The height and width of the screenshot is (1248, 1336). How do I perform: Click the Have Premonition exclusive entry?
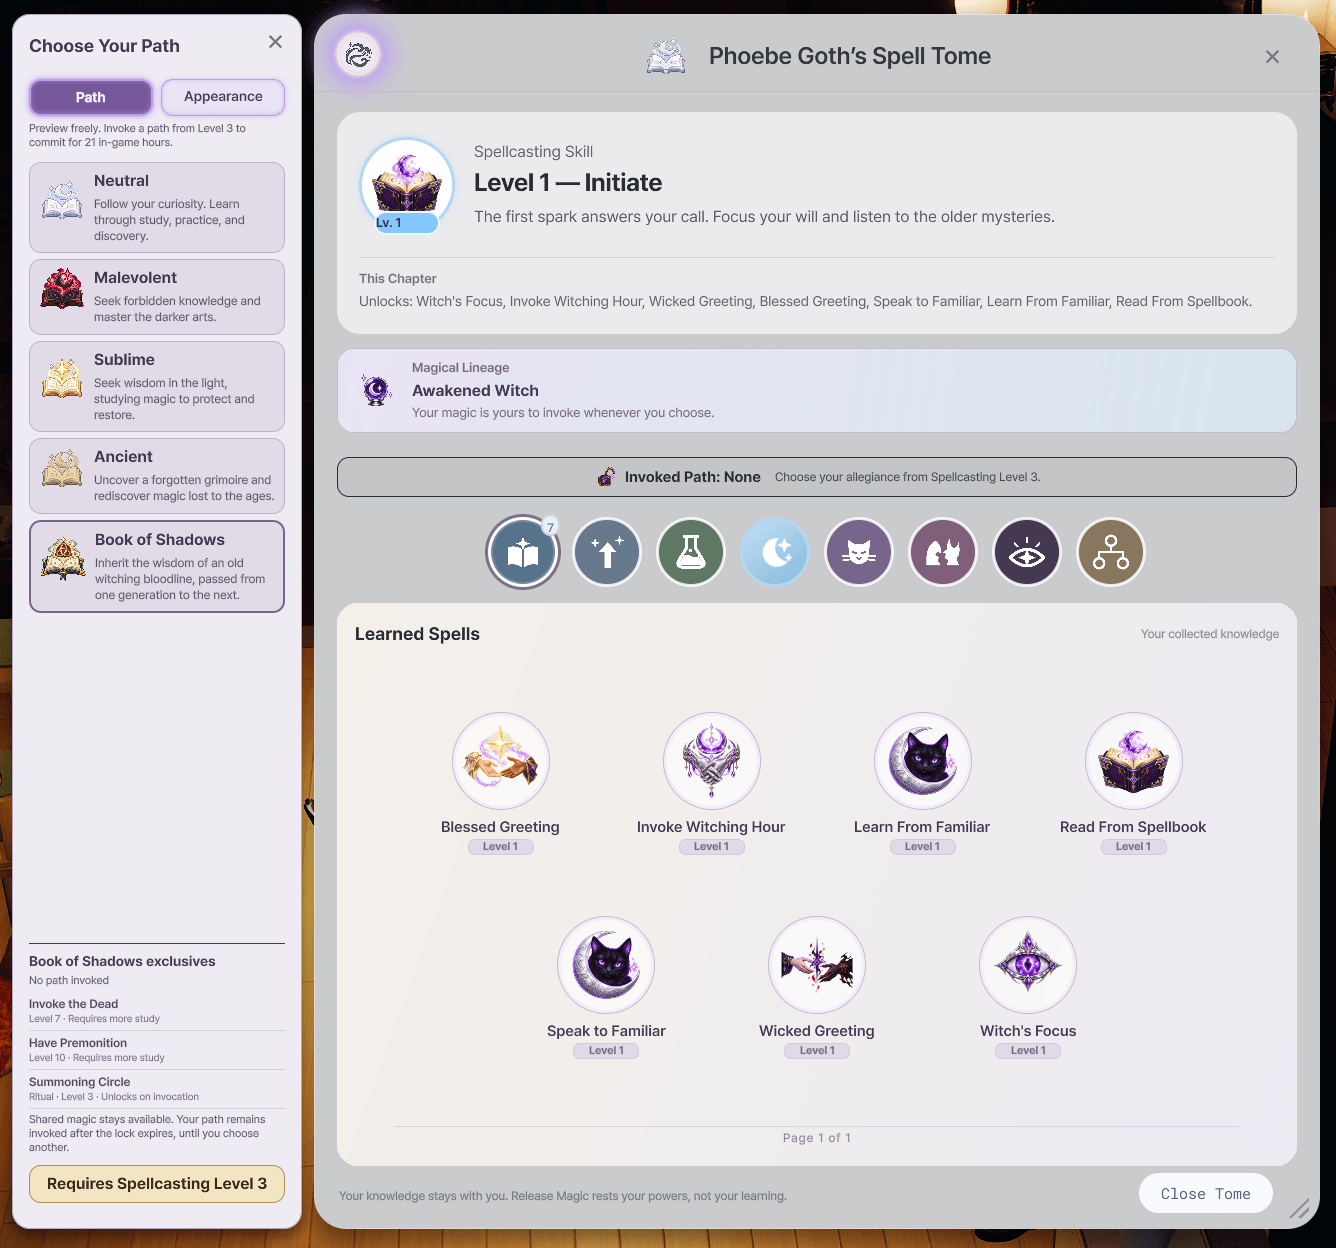(x=157, y=1050)
